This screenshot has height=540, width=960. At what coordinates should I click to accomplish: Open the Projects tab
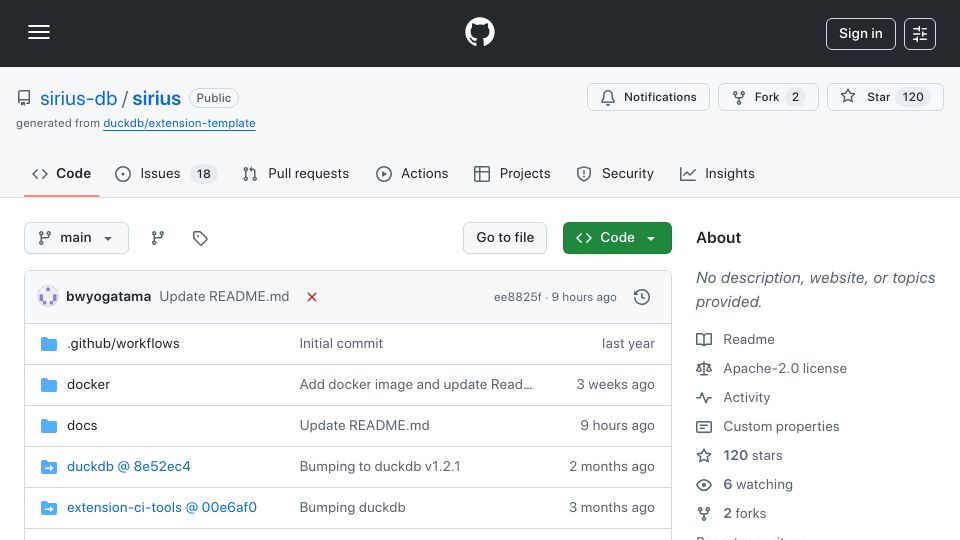point(512,174)
